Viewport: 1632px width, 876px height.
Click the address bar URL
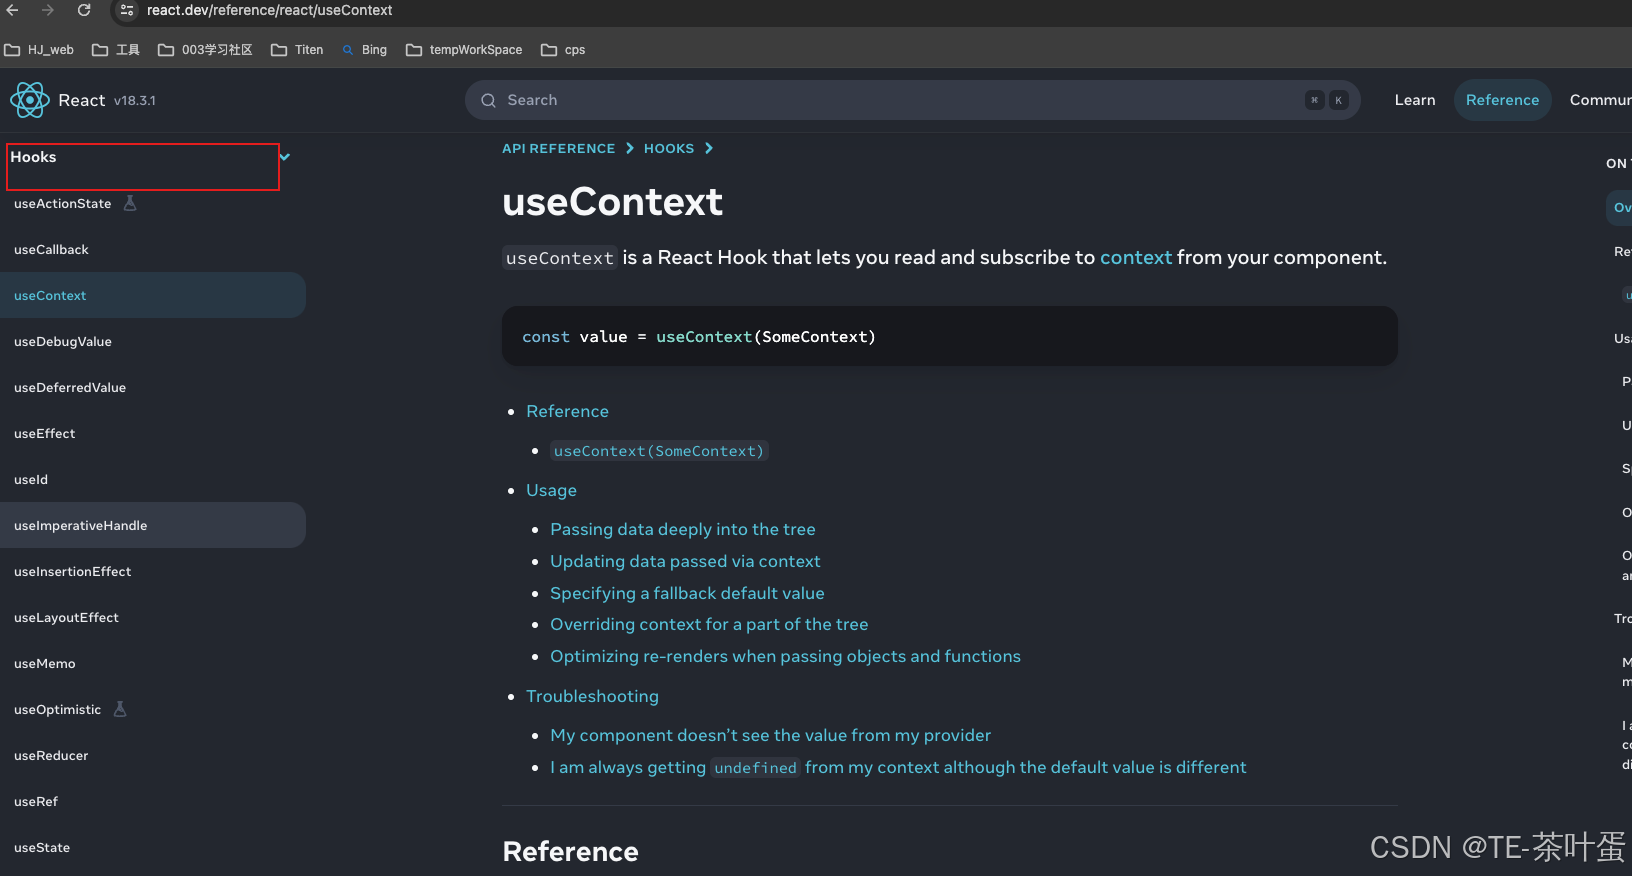click(270, 10)
